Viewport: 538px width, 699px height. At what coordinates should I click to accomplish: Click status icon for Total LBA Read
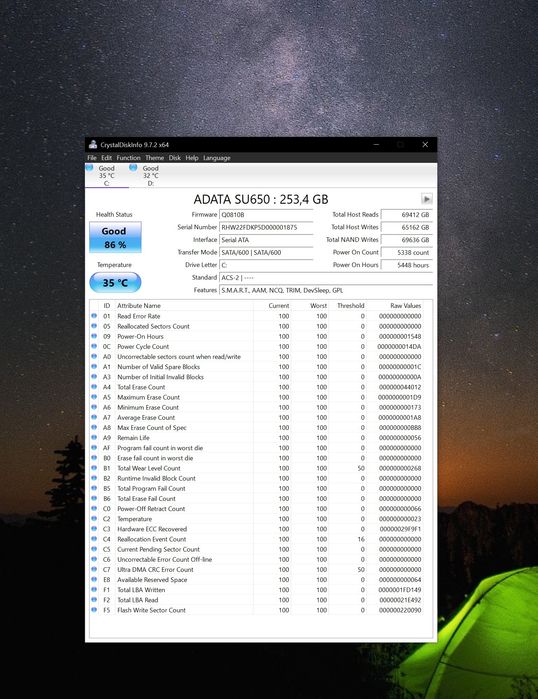click(x=94, y=600)
